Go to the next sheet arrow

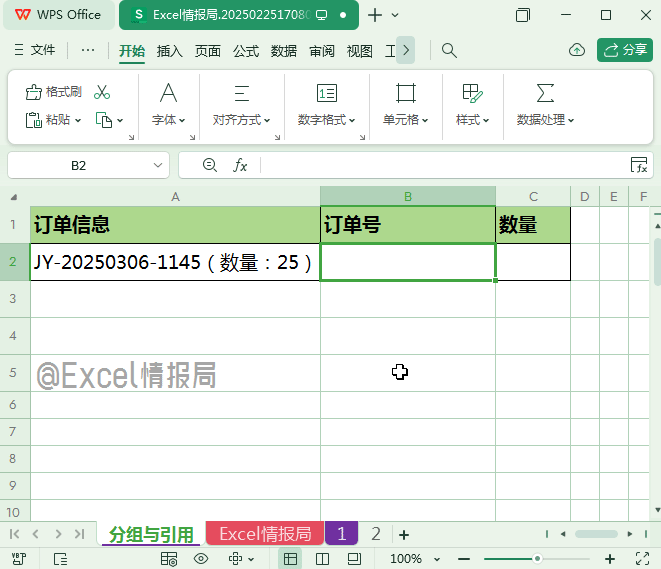[x=58, y=534]
